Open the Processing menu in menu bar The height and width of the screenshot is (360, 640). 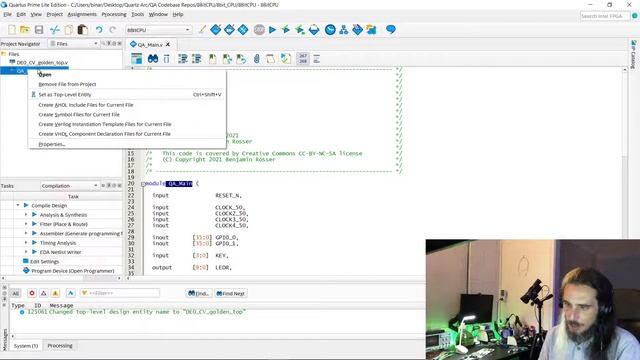114,14
